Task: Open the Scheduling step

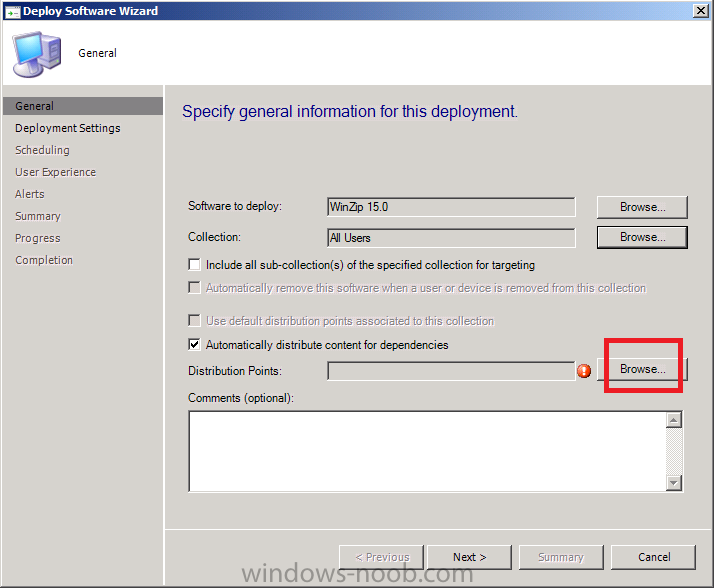Action: point(42,150)
